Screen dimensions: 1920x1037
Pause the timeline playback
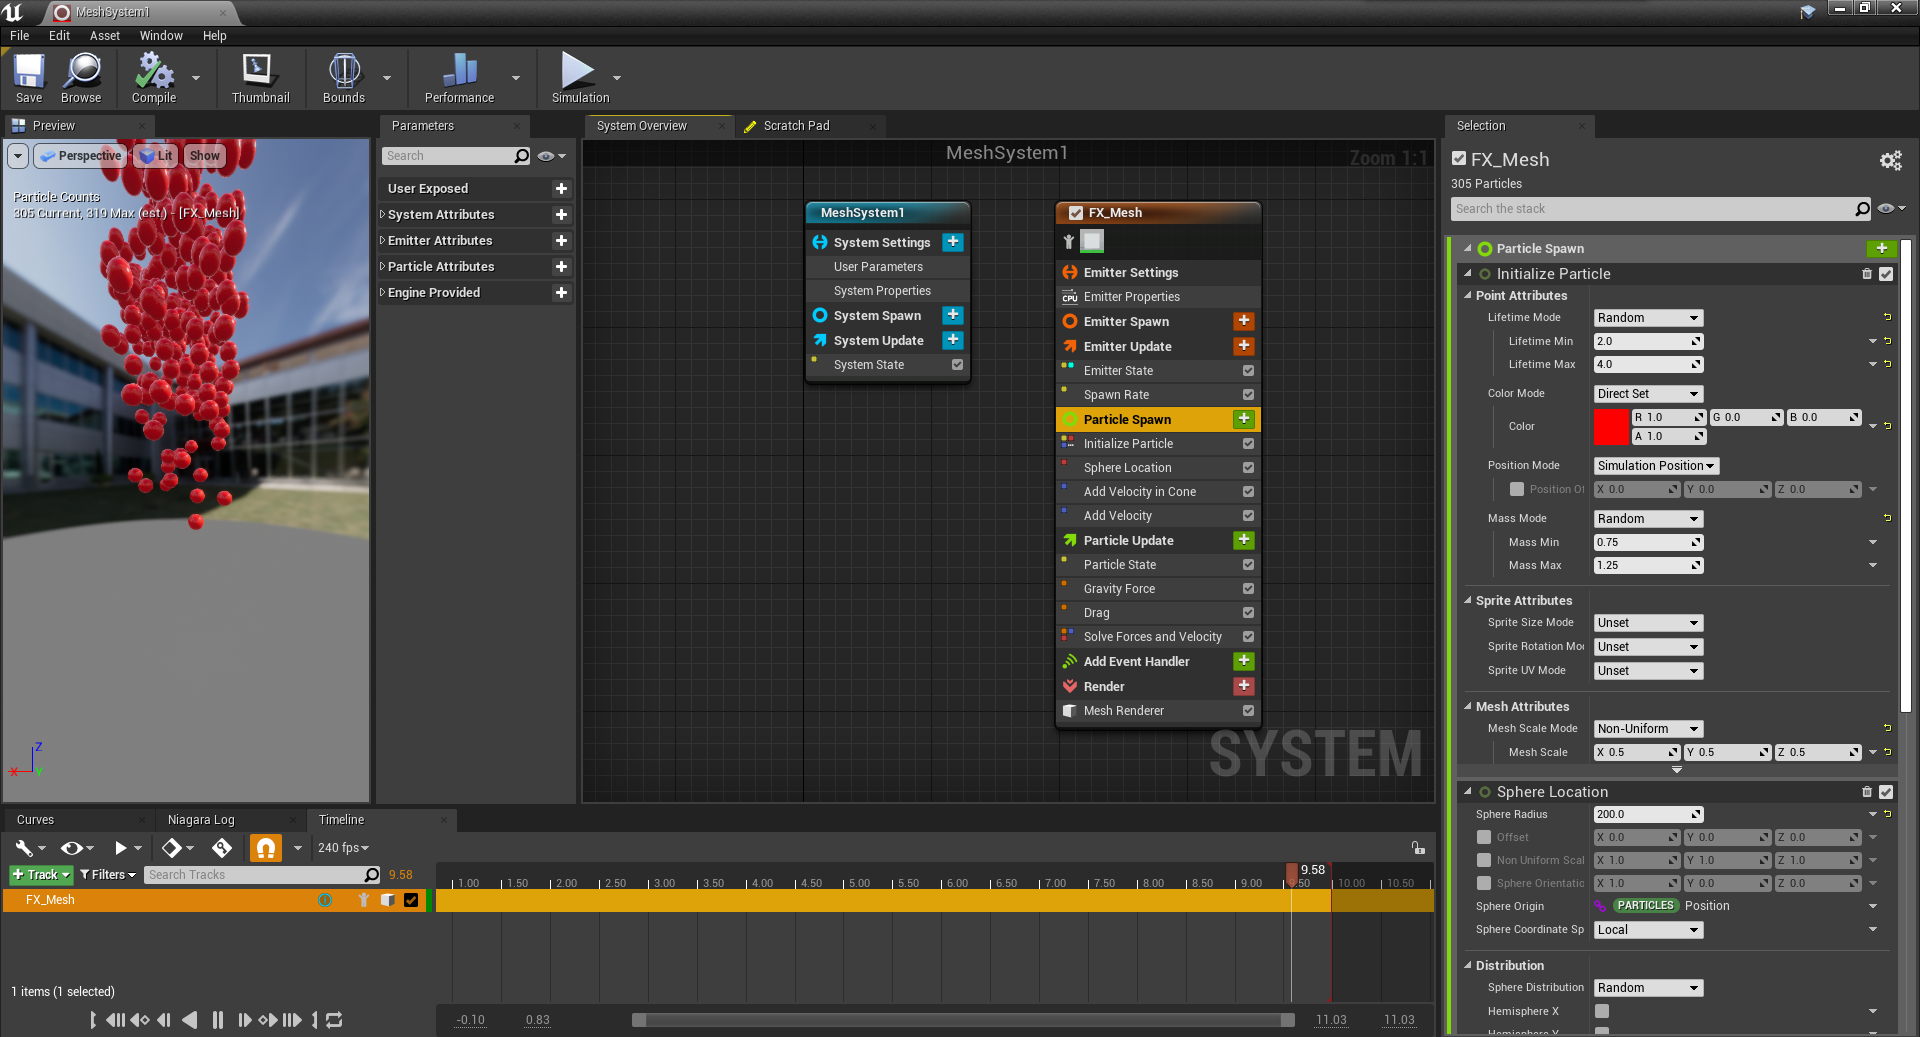pos(218,1020)
